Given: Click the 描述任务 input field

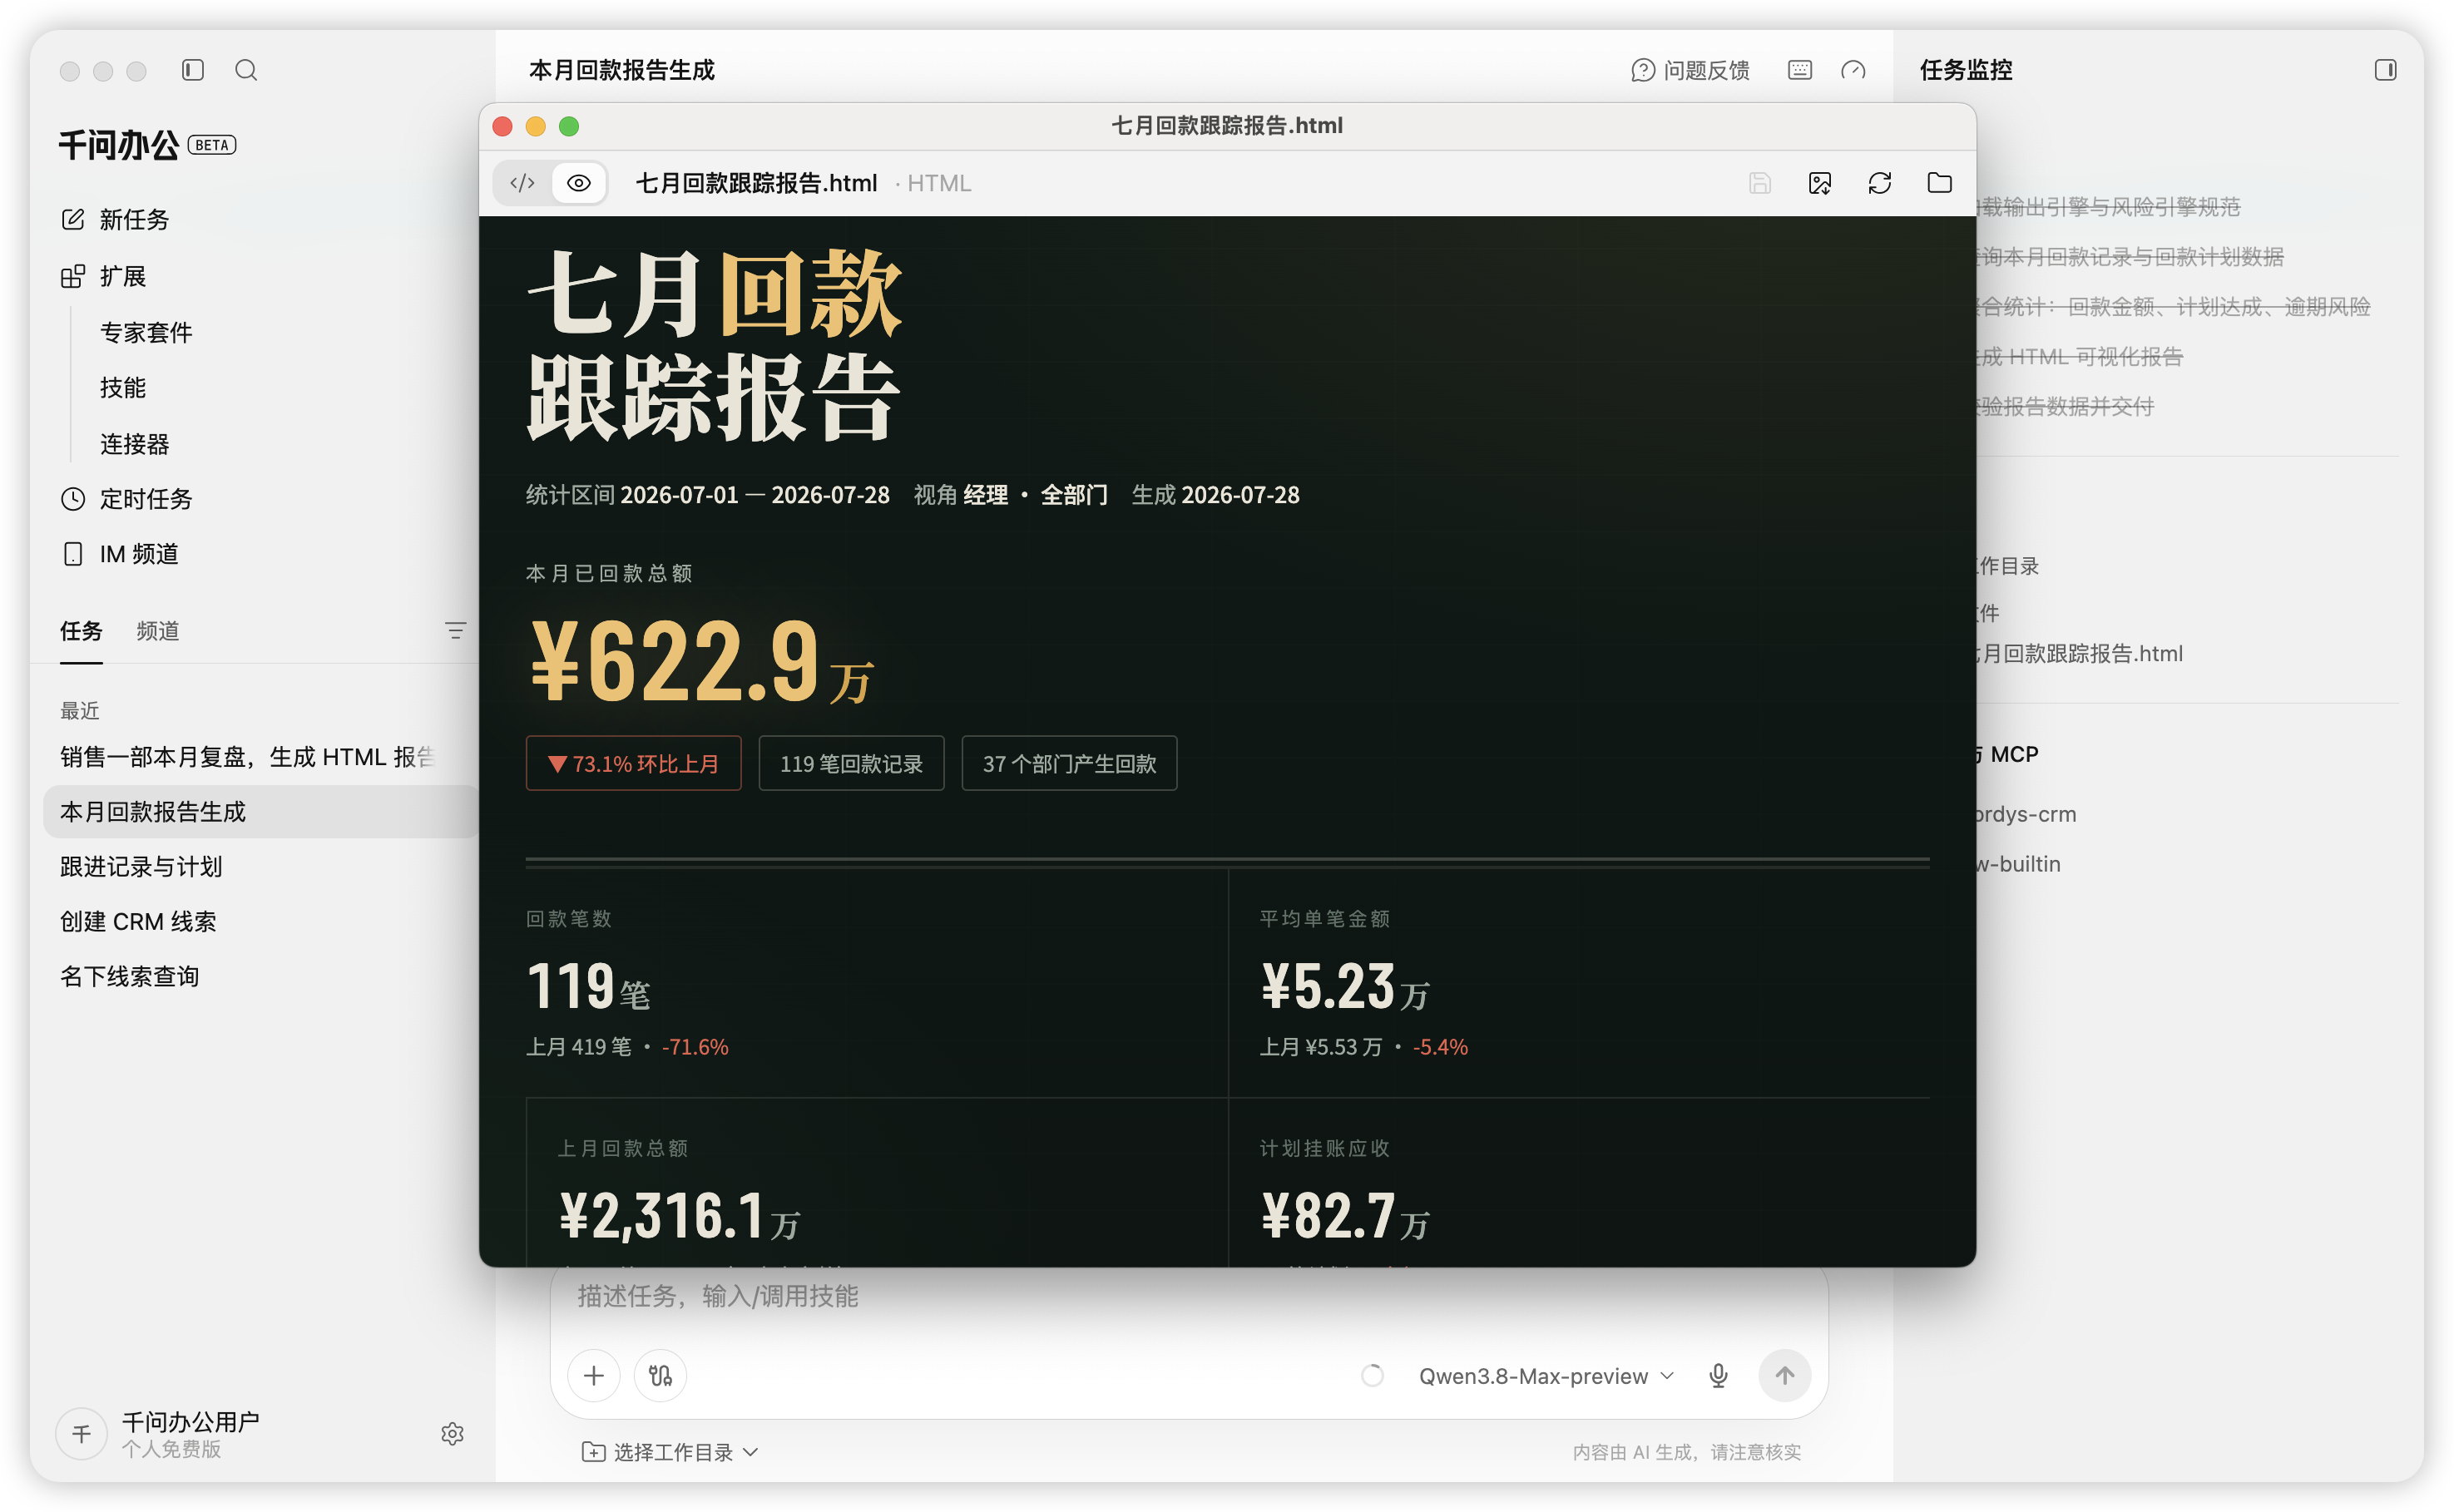Looking at the screenshot, I should pyautogui.click(x=1190, y=1297).
